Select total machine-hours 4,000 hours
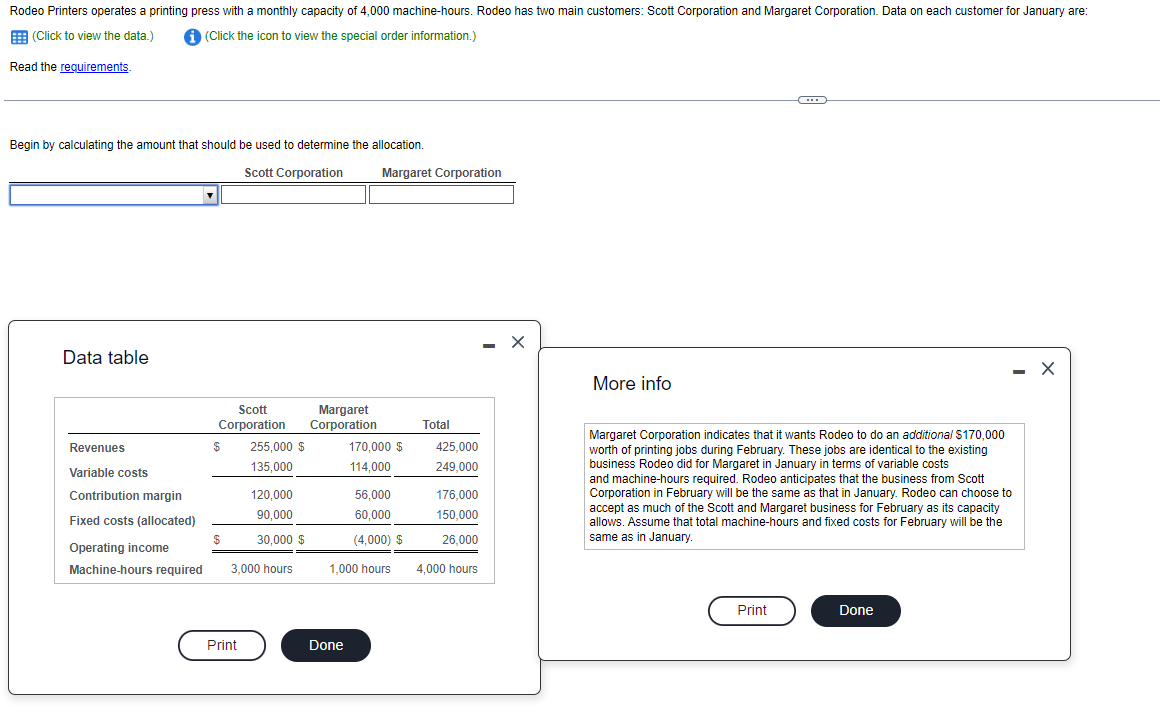The height and width of the screenshot is (725, 1160). tap(447, 569)
